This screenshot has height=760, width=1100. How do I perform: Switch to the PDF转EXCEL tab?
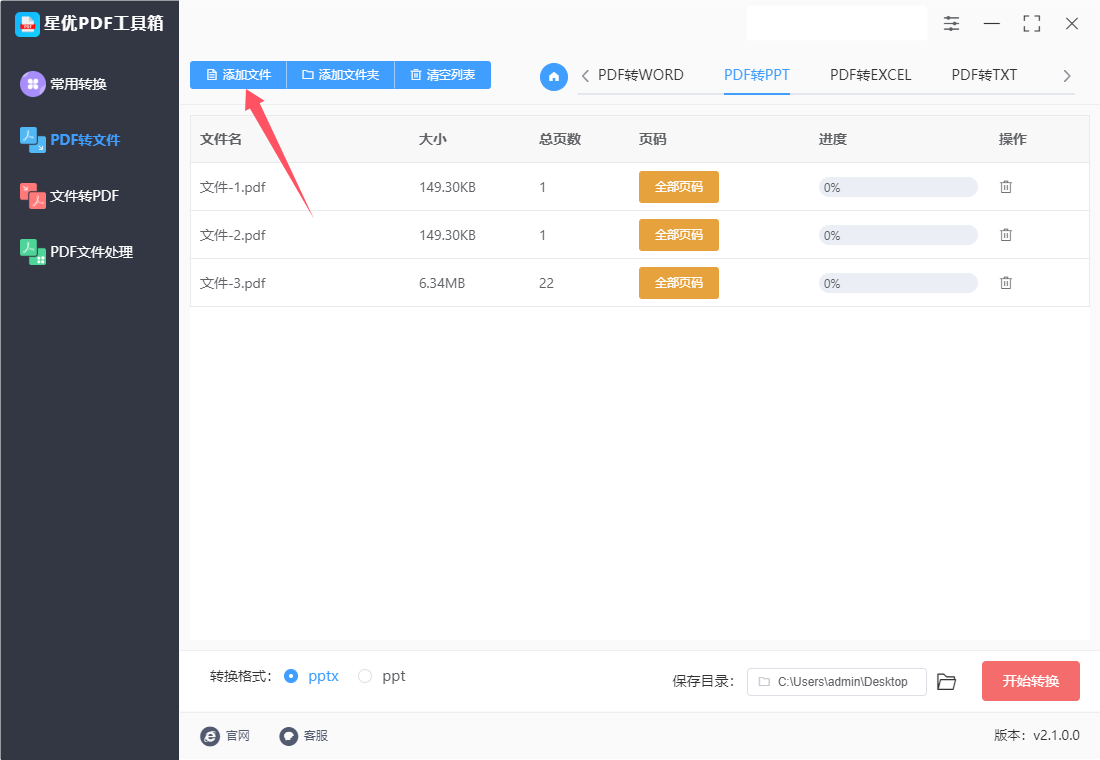click(871, 75)
